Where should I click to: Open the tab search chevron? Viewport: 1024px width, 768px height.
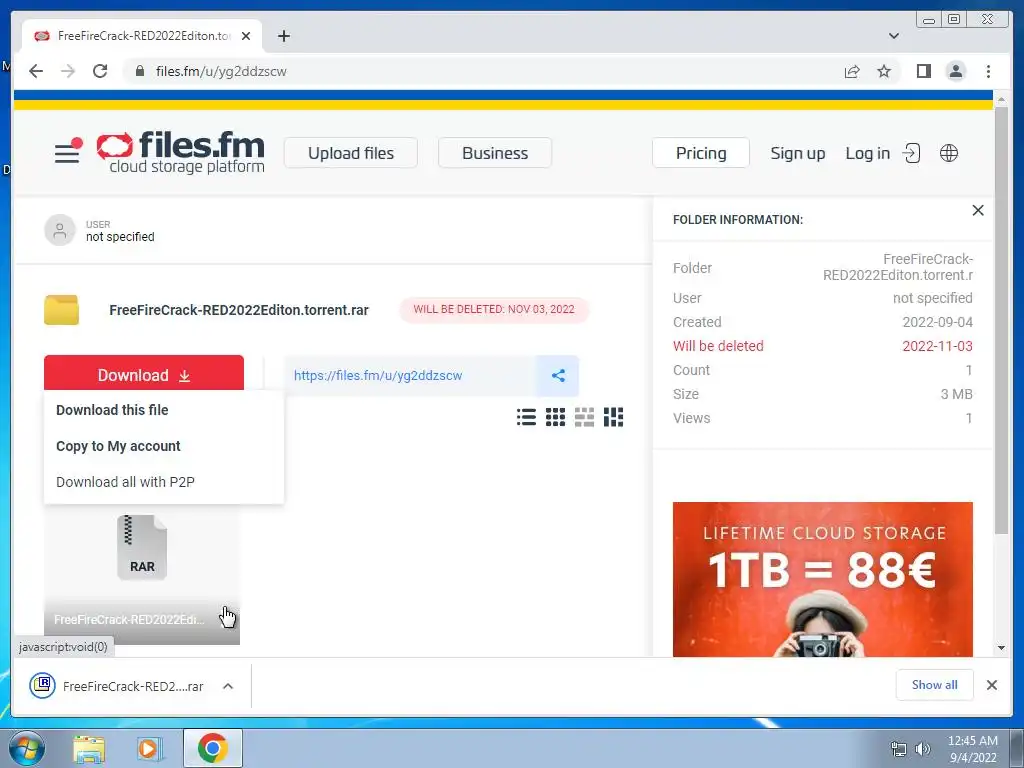click(893, 36)
